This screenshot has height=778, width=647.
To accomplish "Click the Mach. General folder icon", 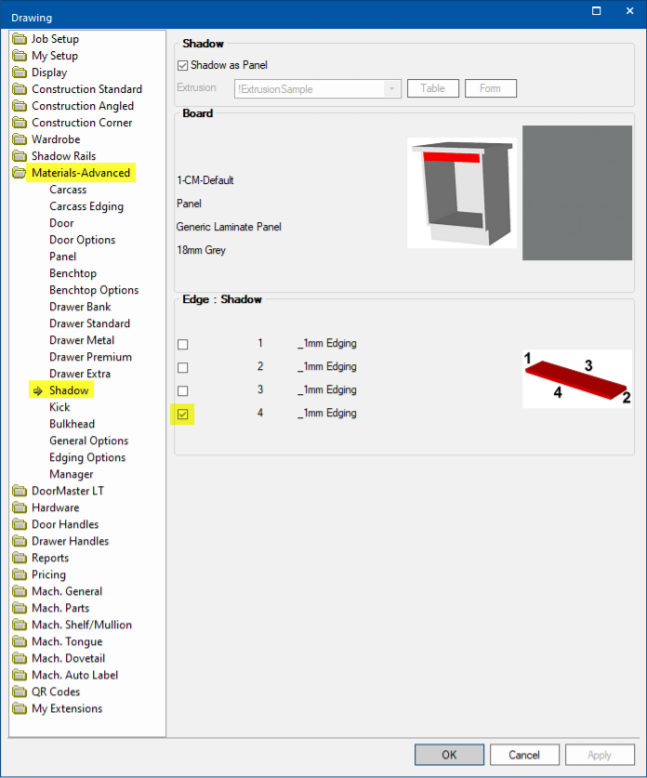I will [19, 591].
